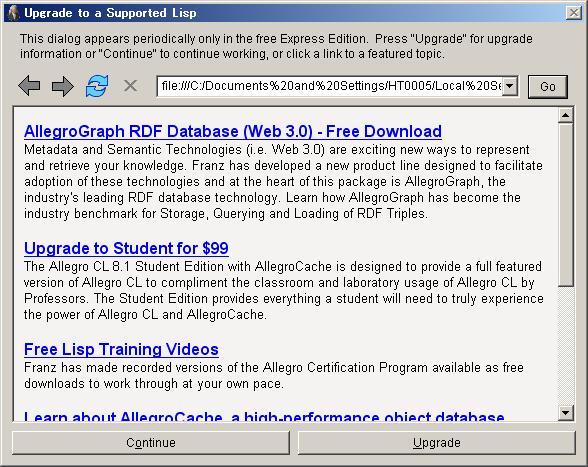The height and width of the screenshot is (467, 588).
Task: Refresh the page with the blue arrows icon
Action: point(97,86)
